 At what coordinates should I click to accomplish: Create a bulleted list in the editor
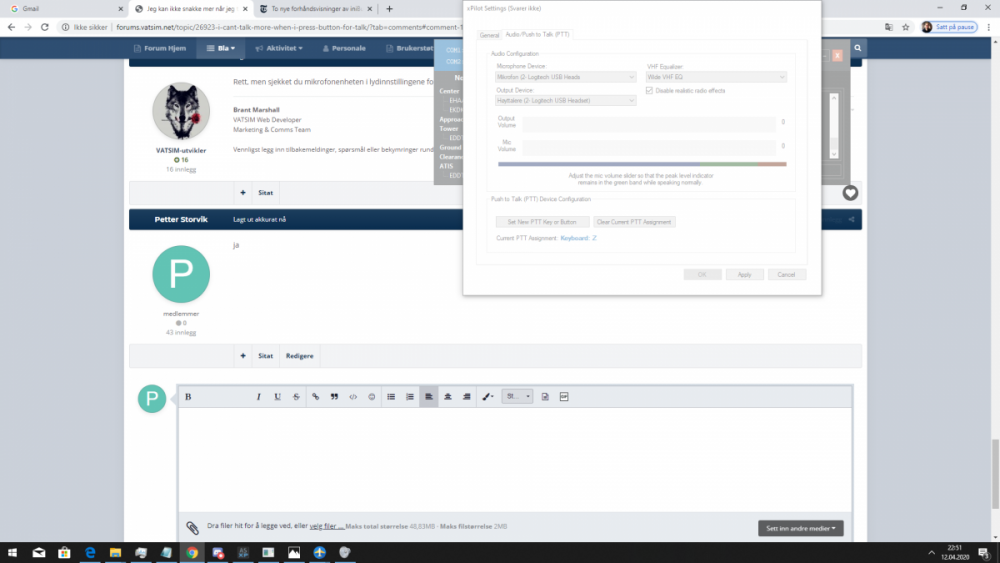[x=391, y=397]
